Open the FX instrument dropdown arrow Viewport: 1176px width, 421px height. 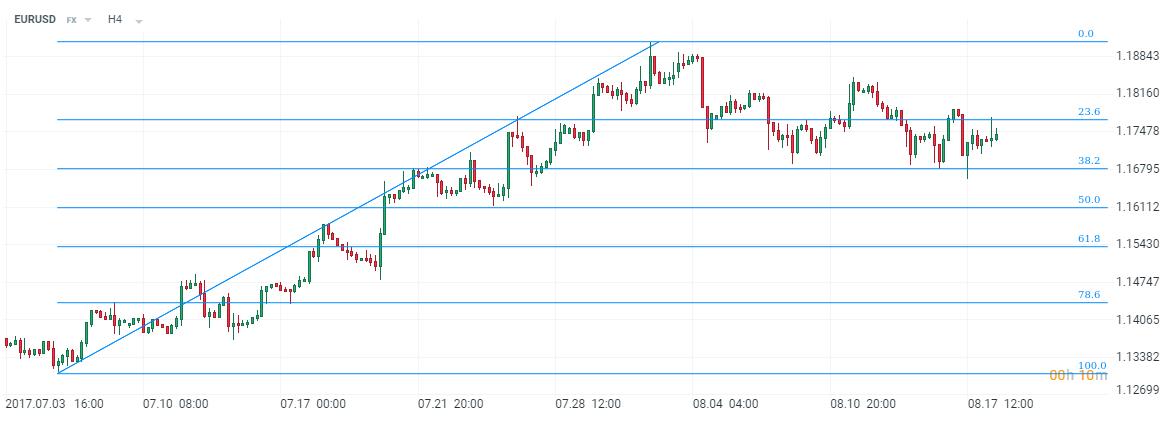tap(89, 20)
